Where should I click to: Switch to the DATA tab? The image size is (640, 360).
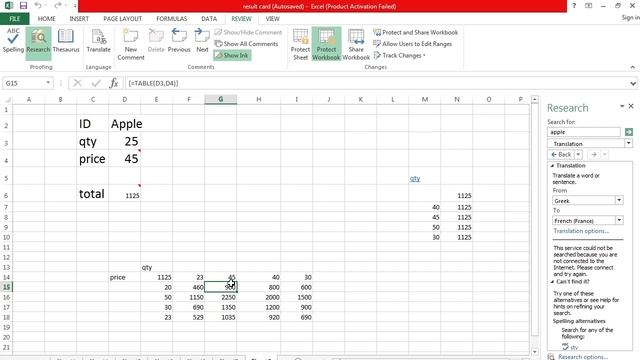click(209, 19)
